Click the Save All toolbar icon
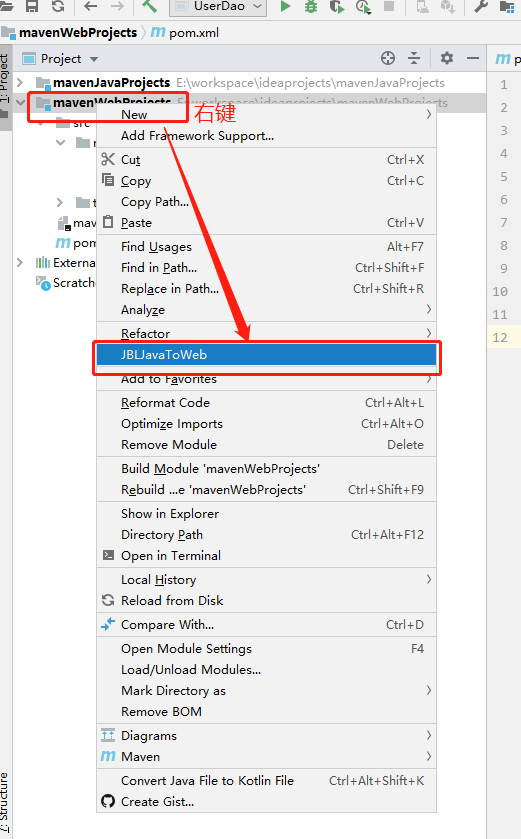This screenshot has height=839, width=521. (x=32, y=6)
